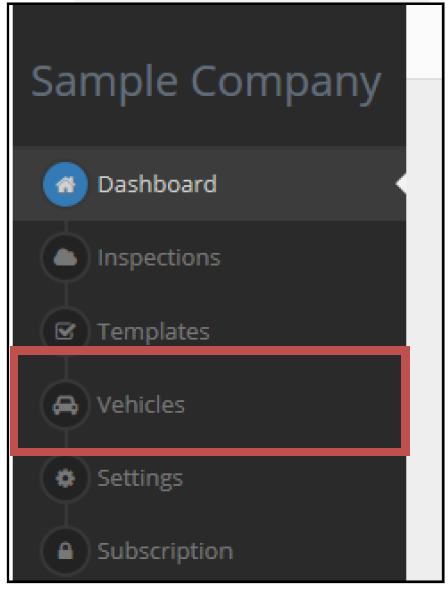
Task: Select the Templates checkmark-box icon
Action: click(65, 331)
